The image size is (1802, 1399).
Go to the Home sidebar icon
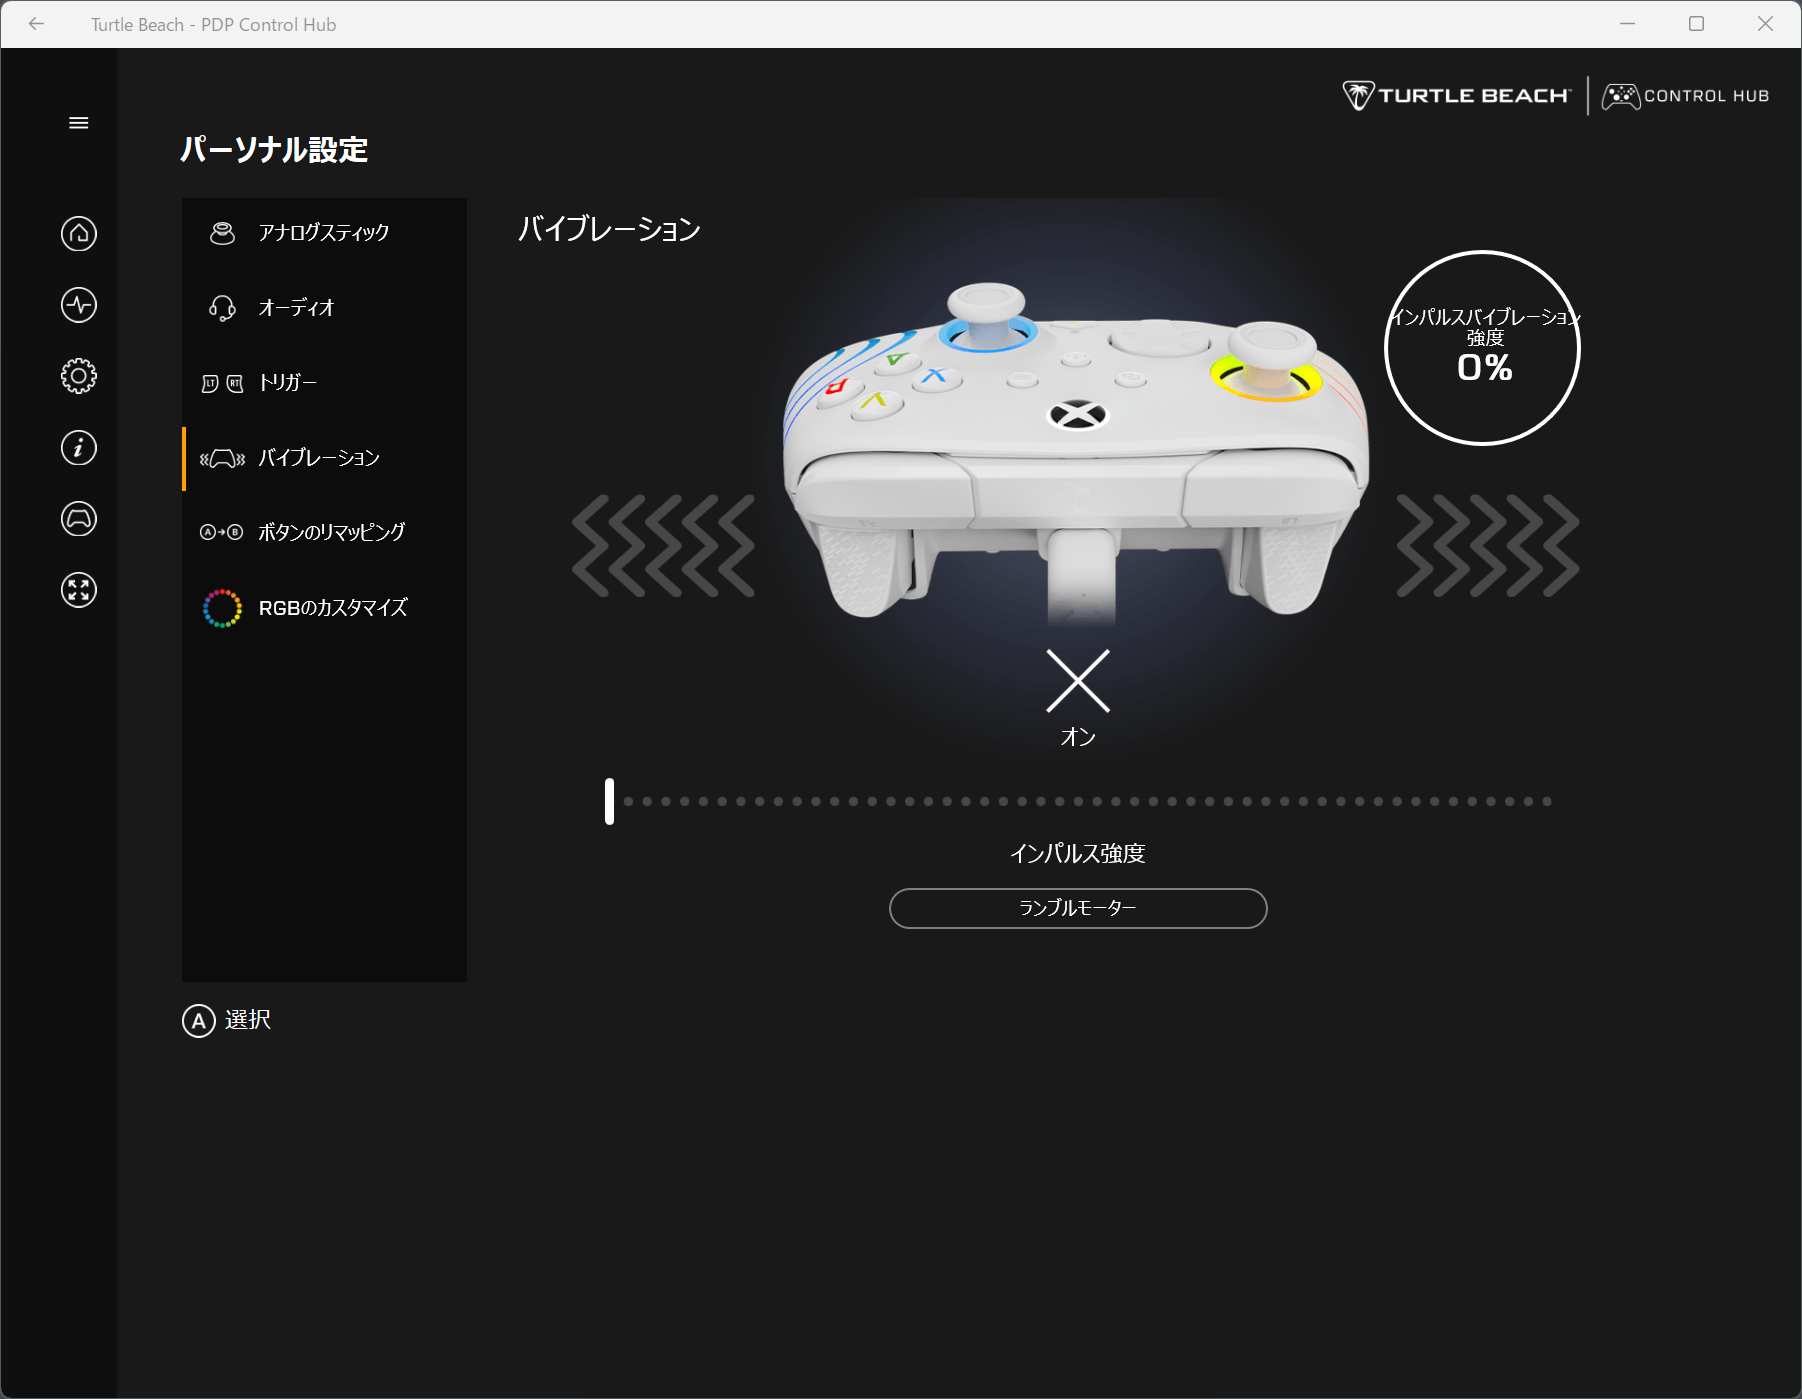click(x=78, y=234)
